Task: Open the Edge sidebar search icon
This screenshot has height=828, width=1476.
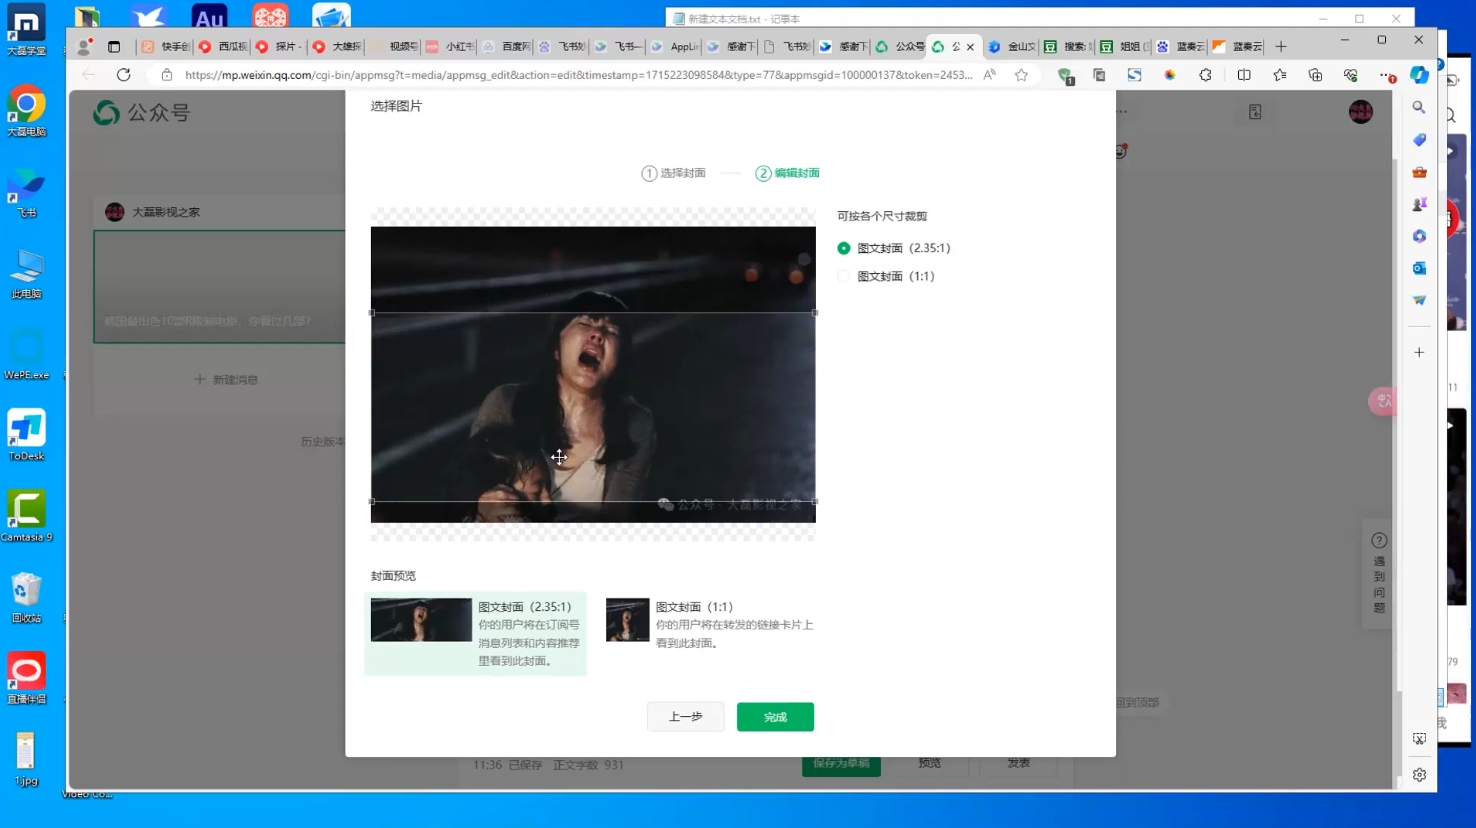Action: [x=1419, y=107]
